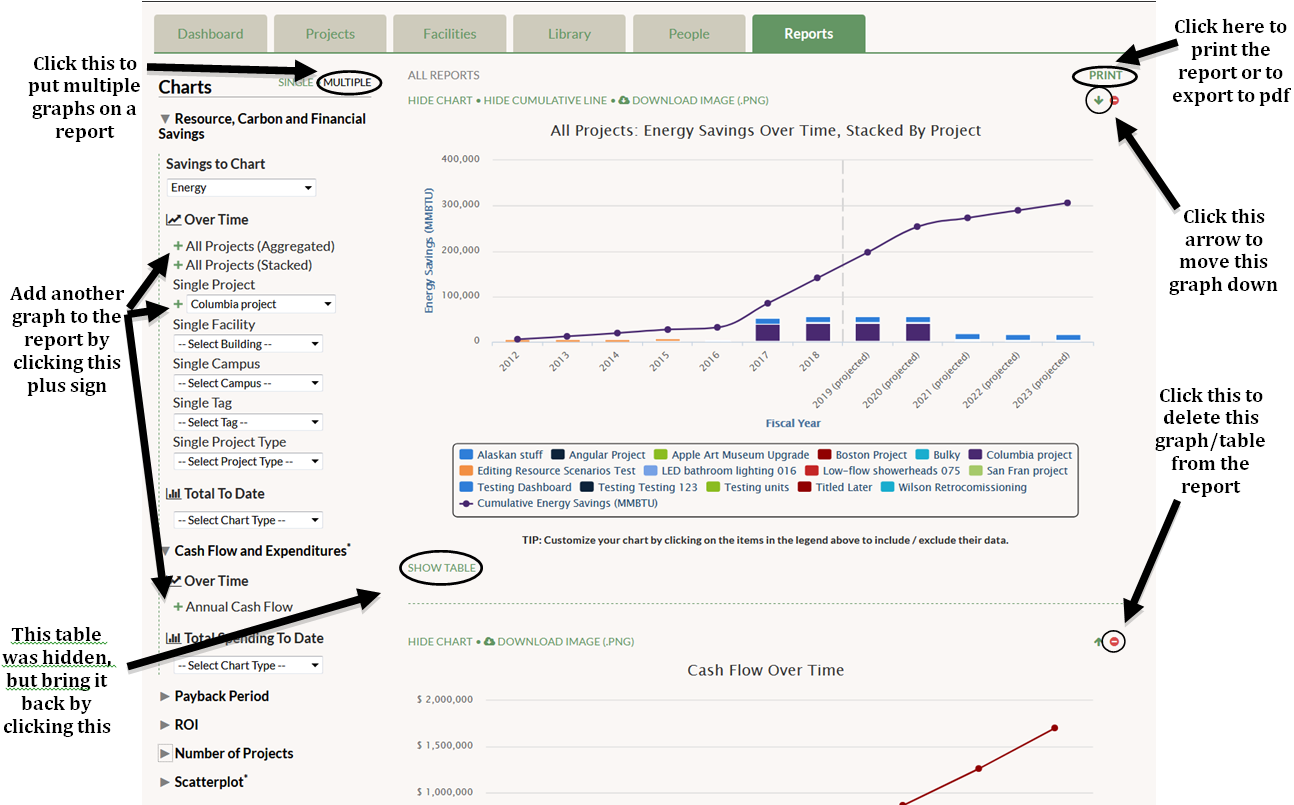
Task: Toggle Testing Testing 123 legend entry
Action: click(x=639, y=488)
